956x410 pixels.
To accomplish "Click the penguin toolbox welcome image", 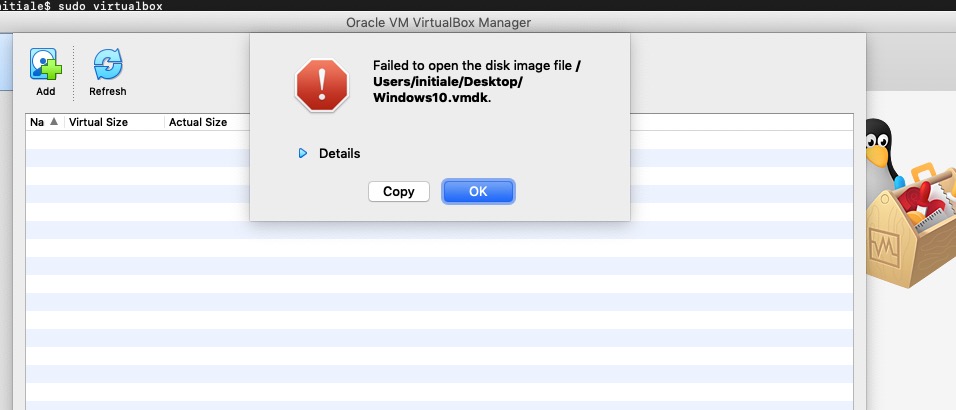I will point(911,201).
